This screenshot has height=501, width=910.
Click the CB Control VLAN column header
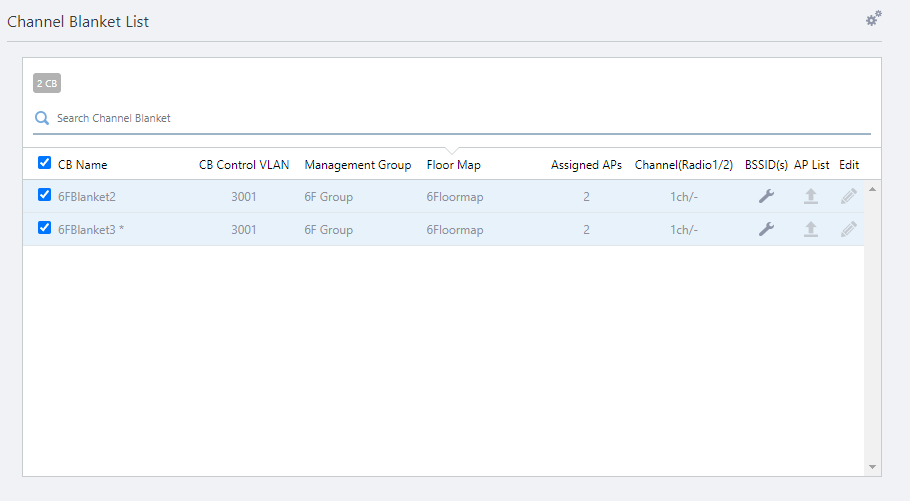(x=244, y=165)
